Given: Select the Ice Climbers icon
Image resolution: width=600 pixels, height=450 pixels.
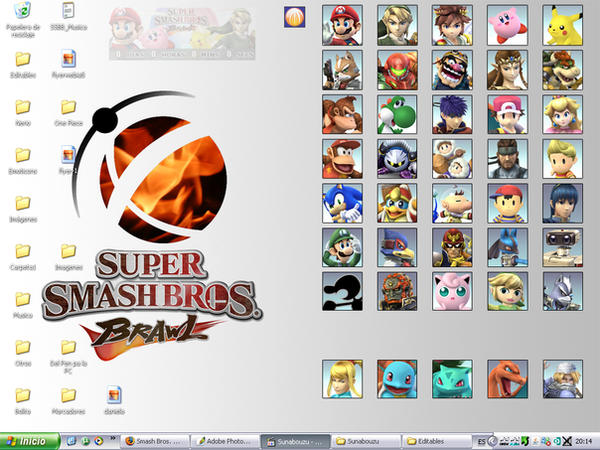Looking at the screenshot, I should (452, 159).
